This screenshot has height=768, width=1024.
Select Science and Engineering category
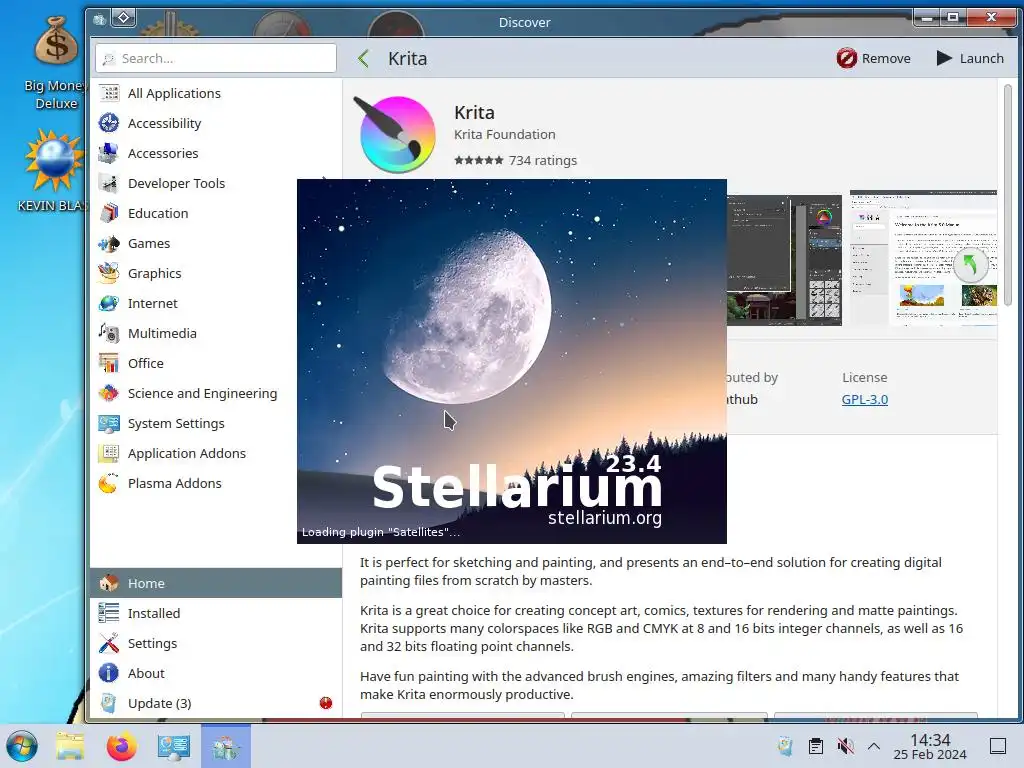[x=216, y=394]
